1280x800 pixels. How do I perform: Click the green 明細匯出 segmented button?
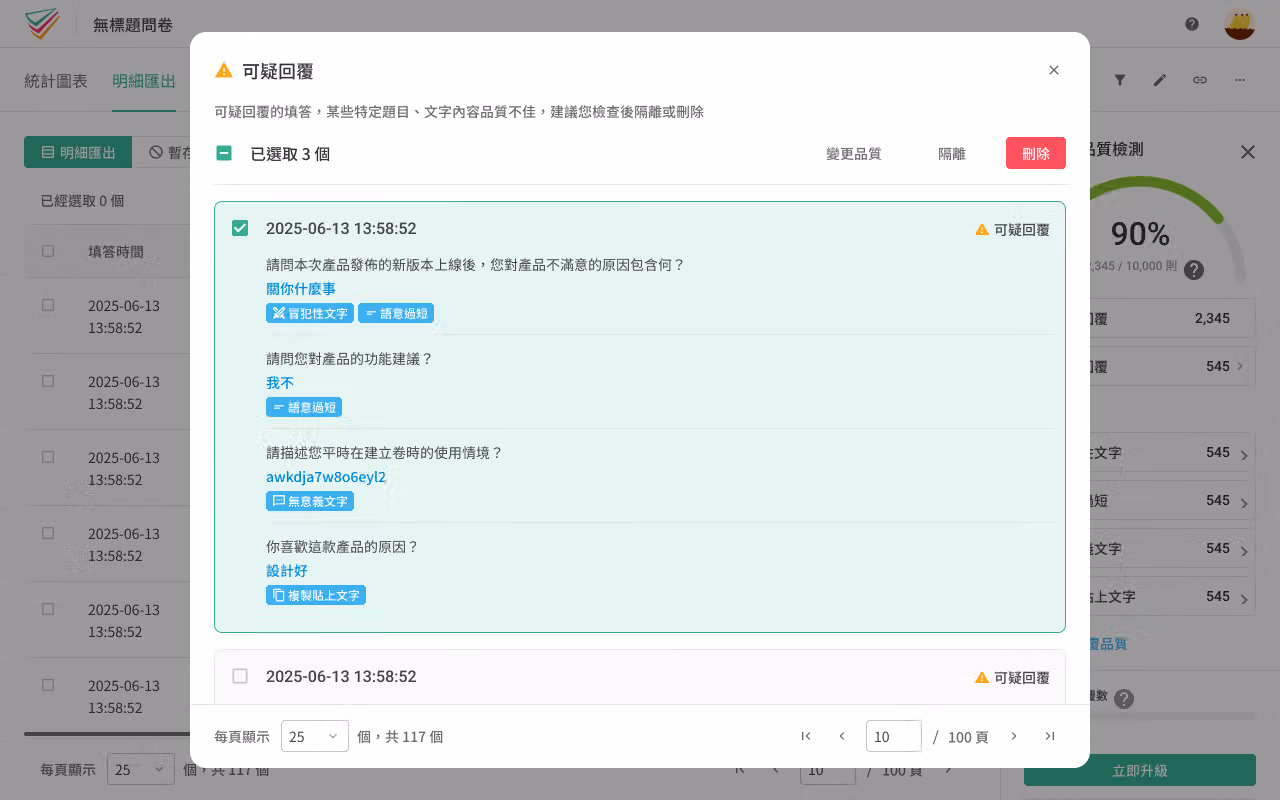78,153
